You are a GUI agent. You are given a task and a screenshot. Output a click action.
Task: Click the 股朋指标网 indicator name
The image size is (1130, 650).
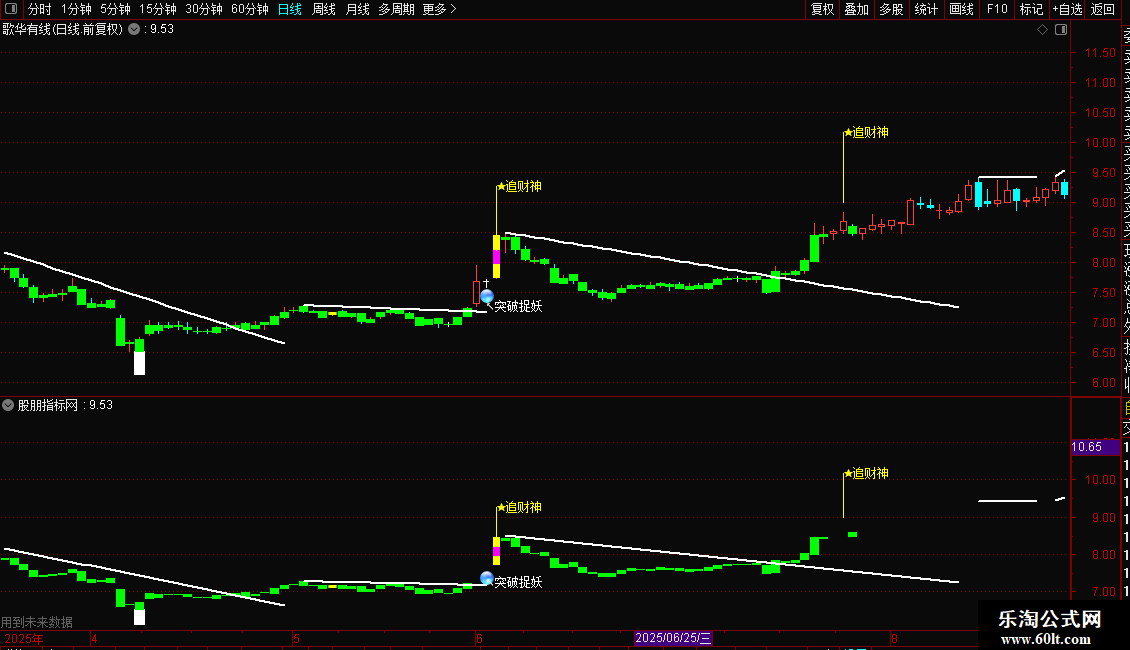tap(48, 405)
